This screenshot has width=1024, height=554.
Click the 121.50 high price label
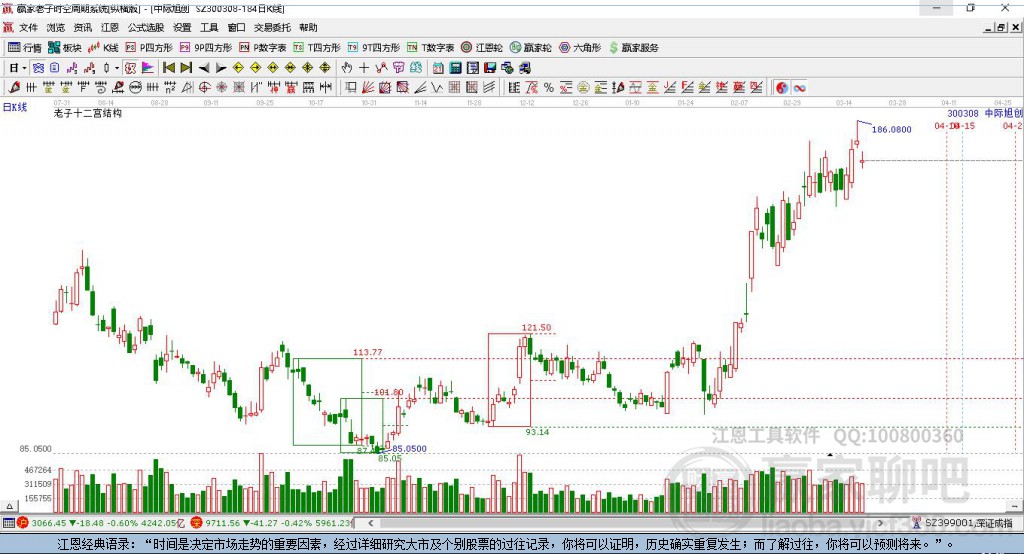(x=536, y=328)
